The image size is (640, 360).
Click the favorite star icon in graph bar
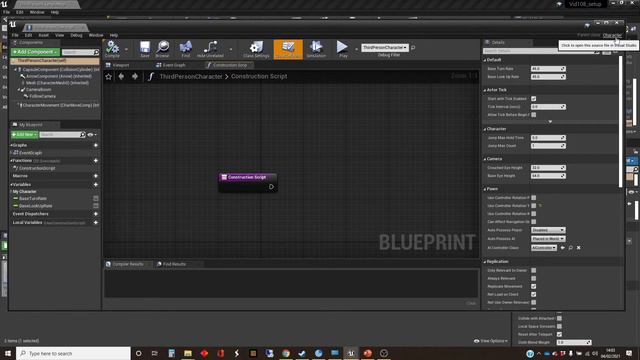[109, 76]
